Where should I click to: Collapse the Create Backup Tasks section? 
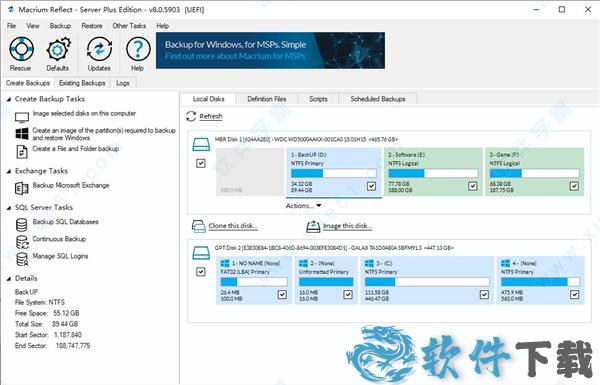[x=9, y=100]
